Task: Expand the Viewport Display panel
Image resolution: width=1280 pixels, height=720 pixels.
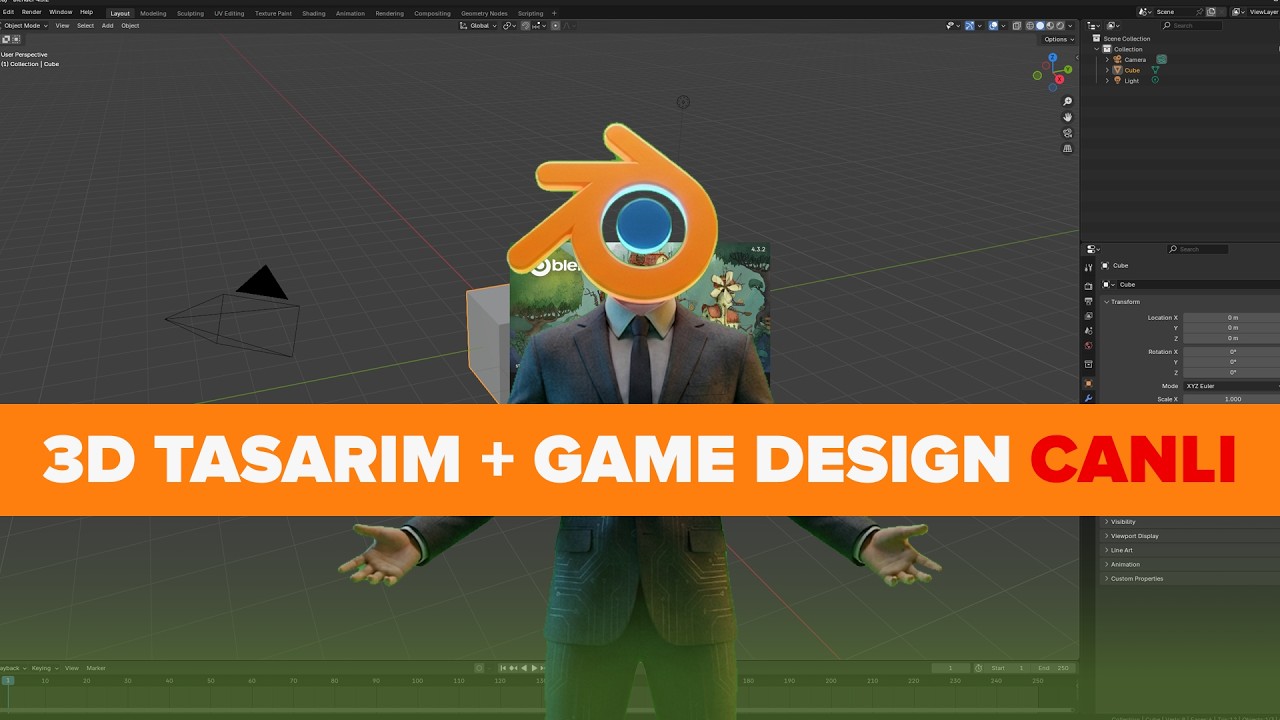Action: pos(1134,536)
